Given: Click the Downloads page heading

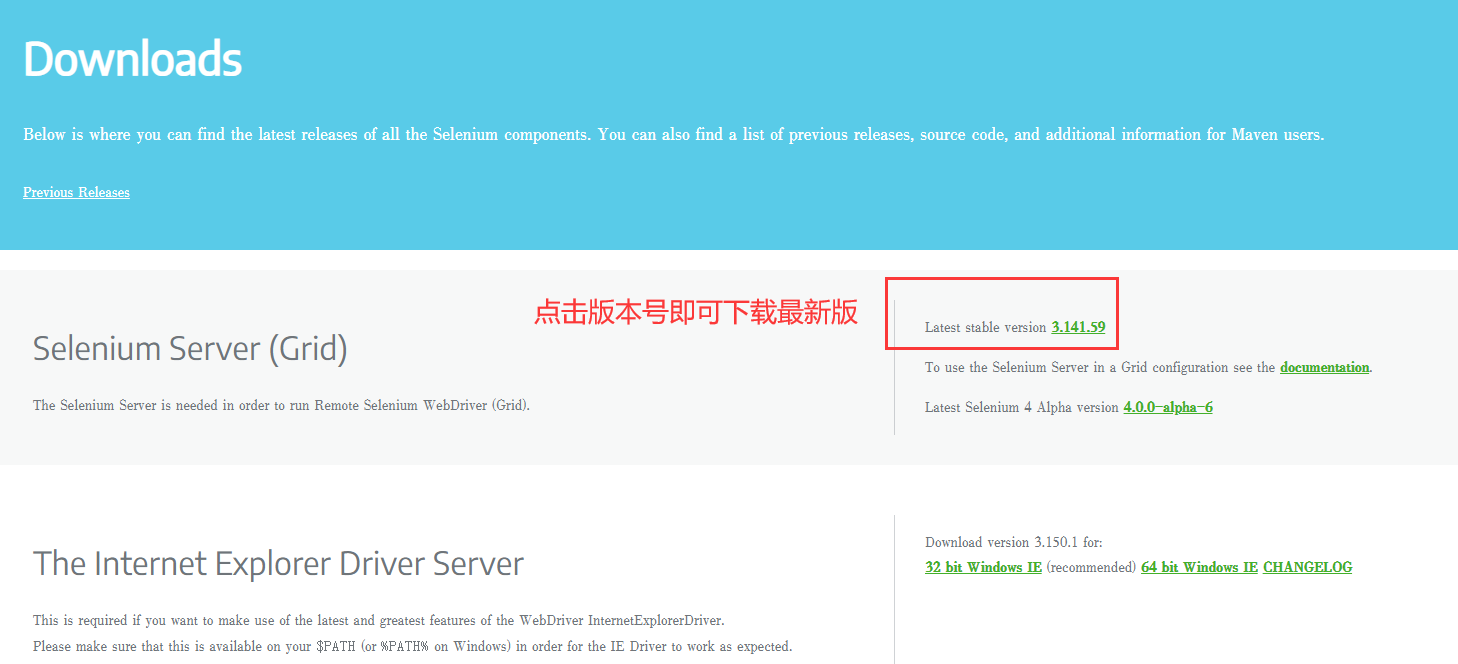Looking at the screenshot, I should click(x=133, y=60).
